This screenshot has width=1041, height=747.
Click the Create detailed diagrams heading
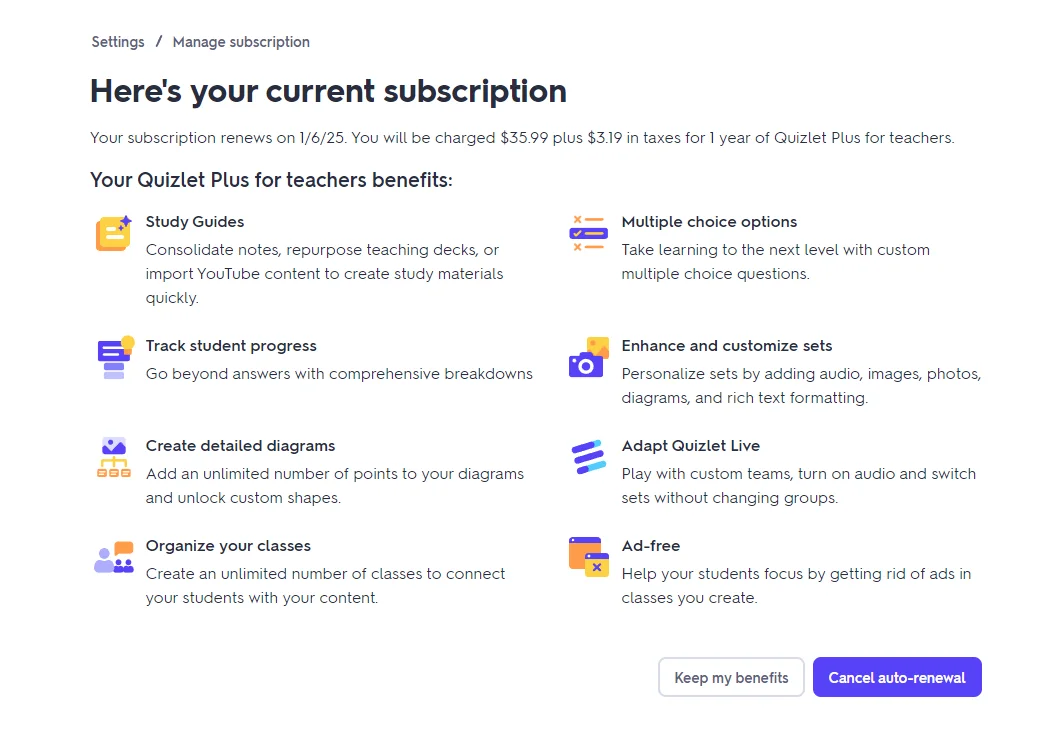pos(240,446)
